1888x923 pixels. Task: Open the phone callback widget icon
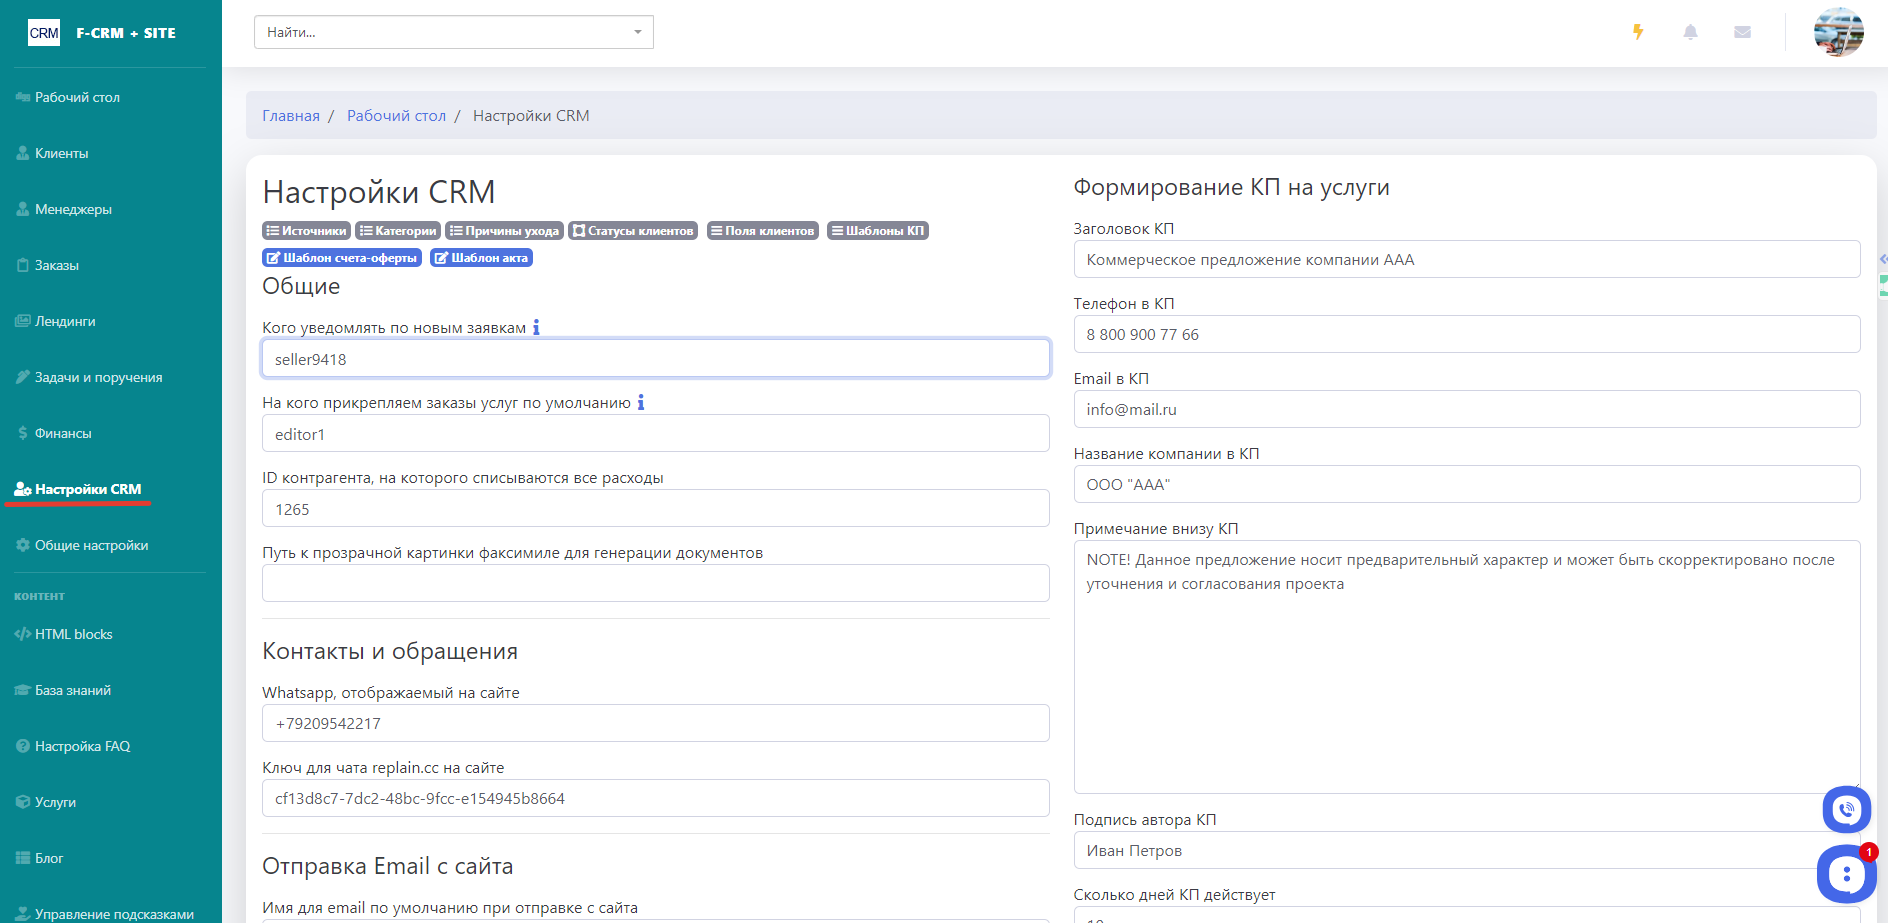[1846, 809]
